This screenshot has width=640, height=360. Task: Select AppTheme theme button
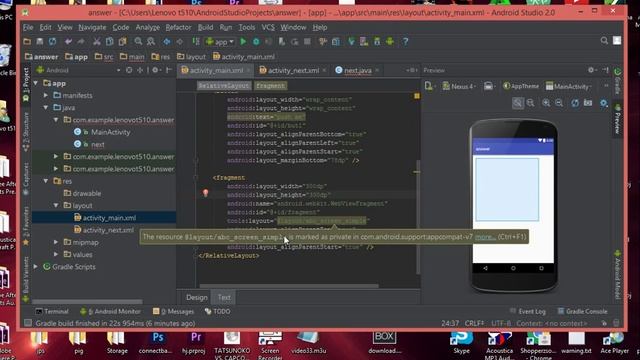(x=521, y=87)
